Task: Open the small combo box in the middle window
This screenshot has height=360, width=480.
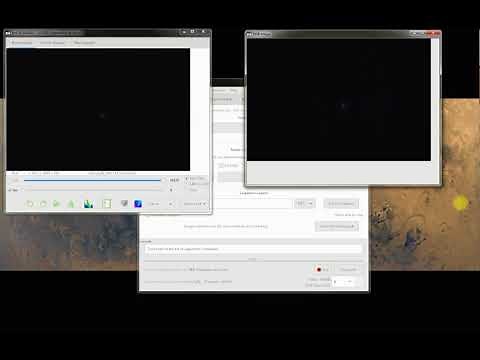Action: (305, 203)
